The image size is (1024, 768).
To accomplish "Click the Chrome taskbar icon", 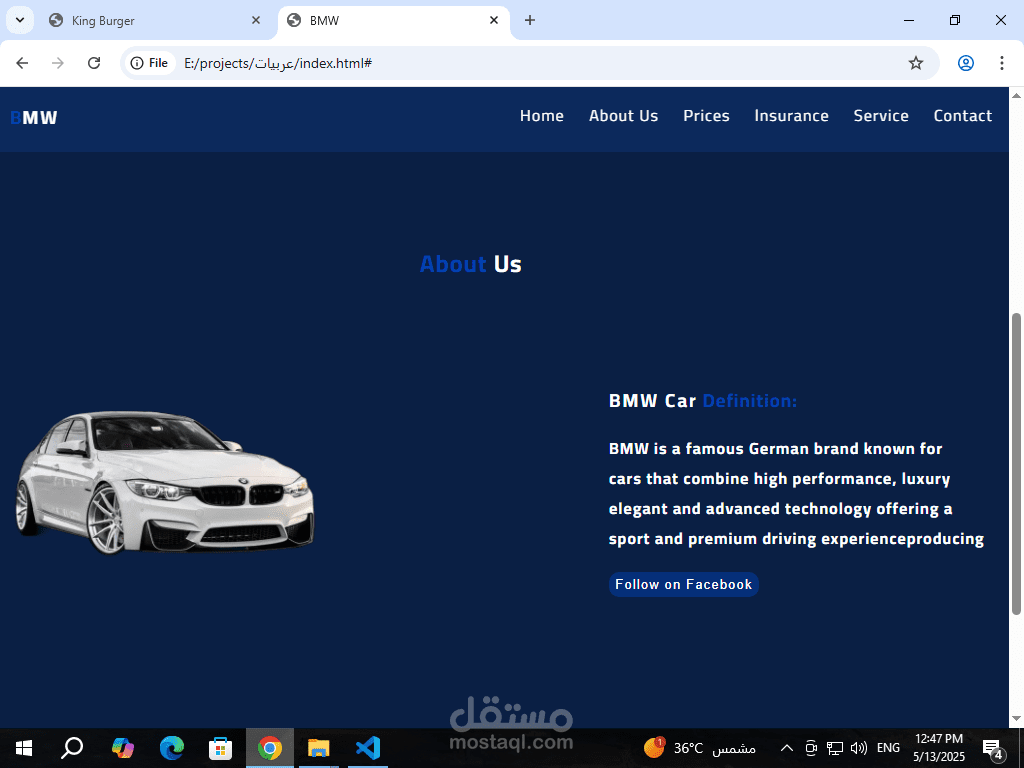I will pos(270,748).
